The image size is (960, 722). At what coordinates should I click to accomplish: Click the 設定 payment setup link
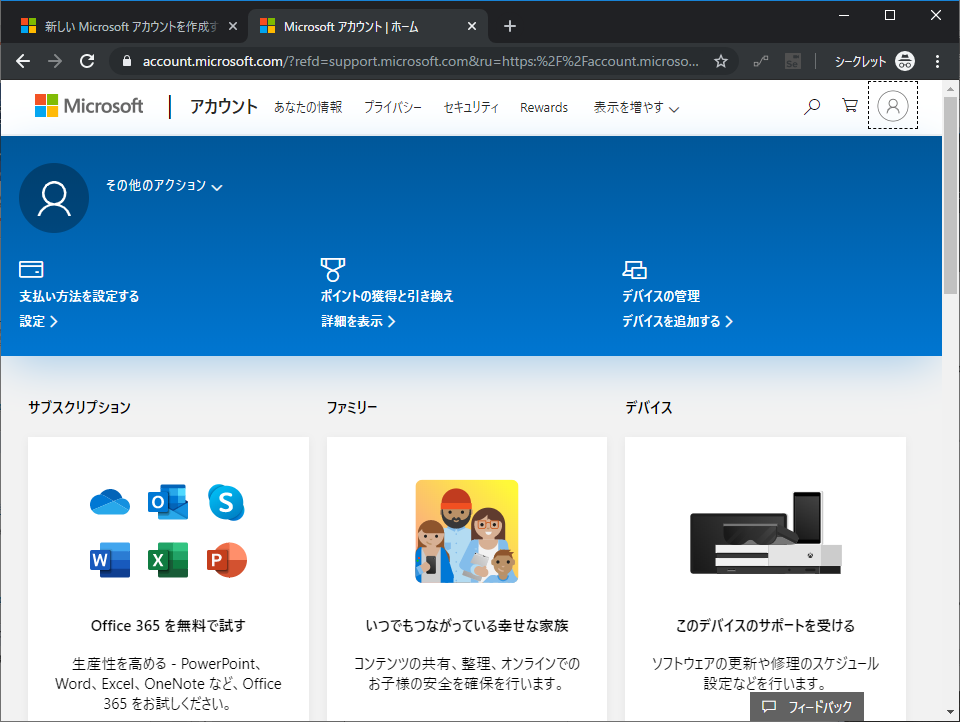click(x=39, y=321)
